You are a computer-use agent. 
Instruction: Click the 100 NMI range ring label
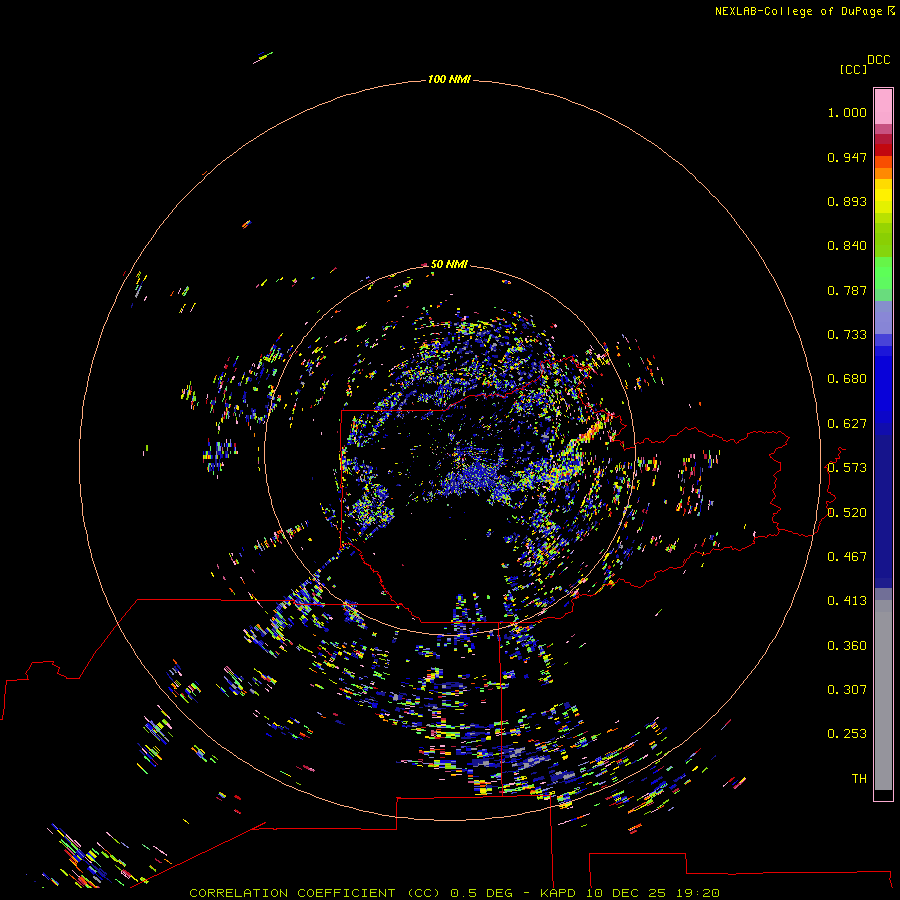pos(449,79)
